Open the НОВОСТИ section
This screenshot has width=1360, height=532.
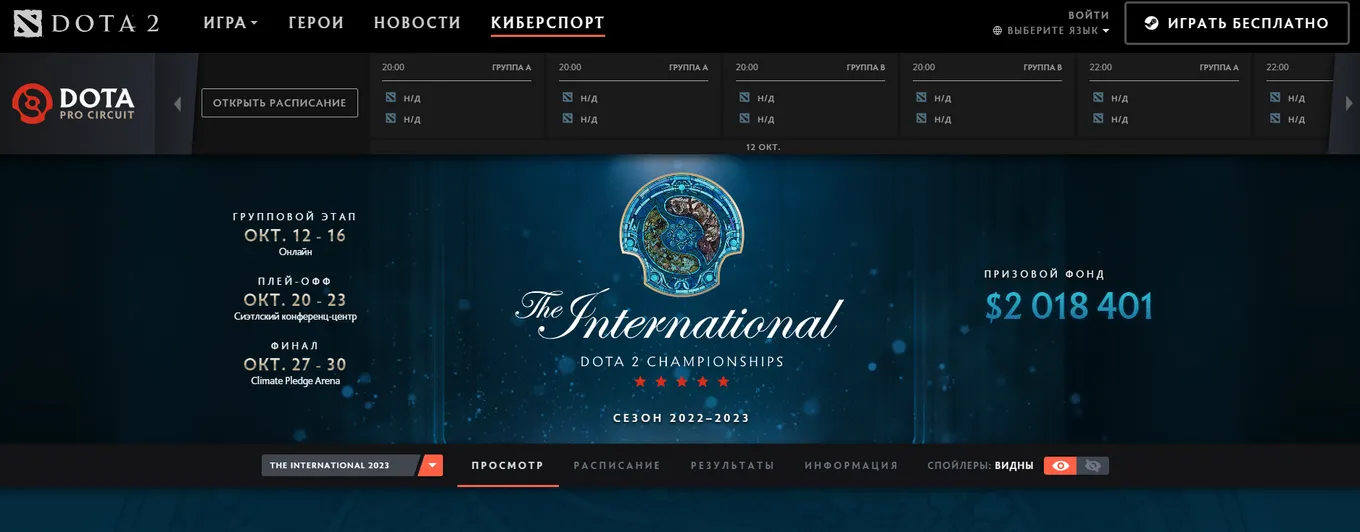pyautogui.click(x=417, y=23)
